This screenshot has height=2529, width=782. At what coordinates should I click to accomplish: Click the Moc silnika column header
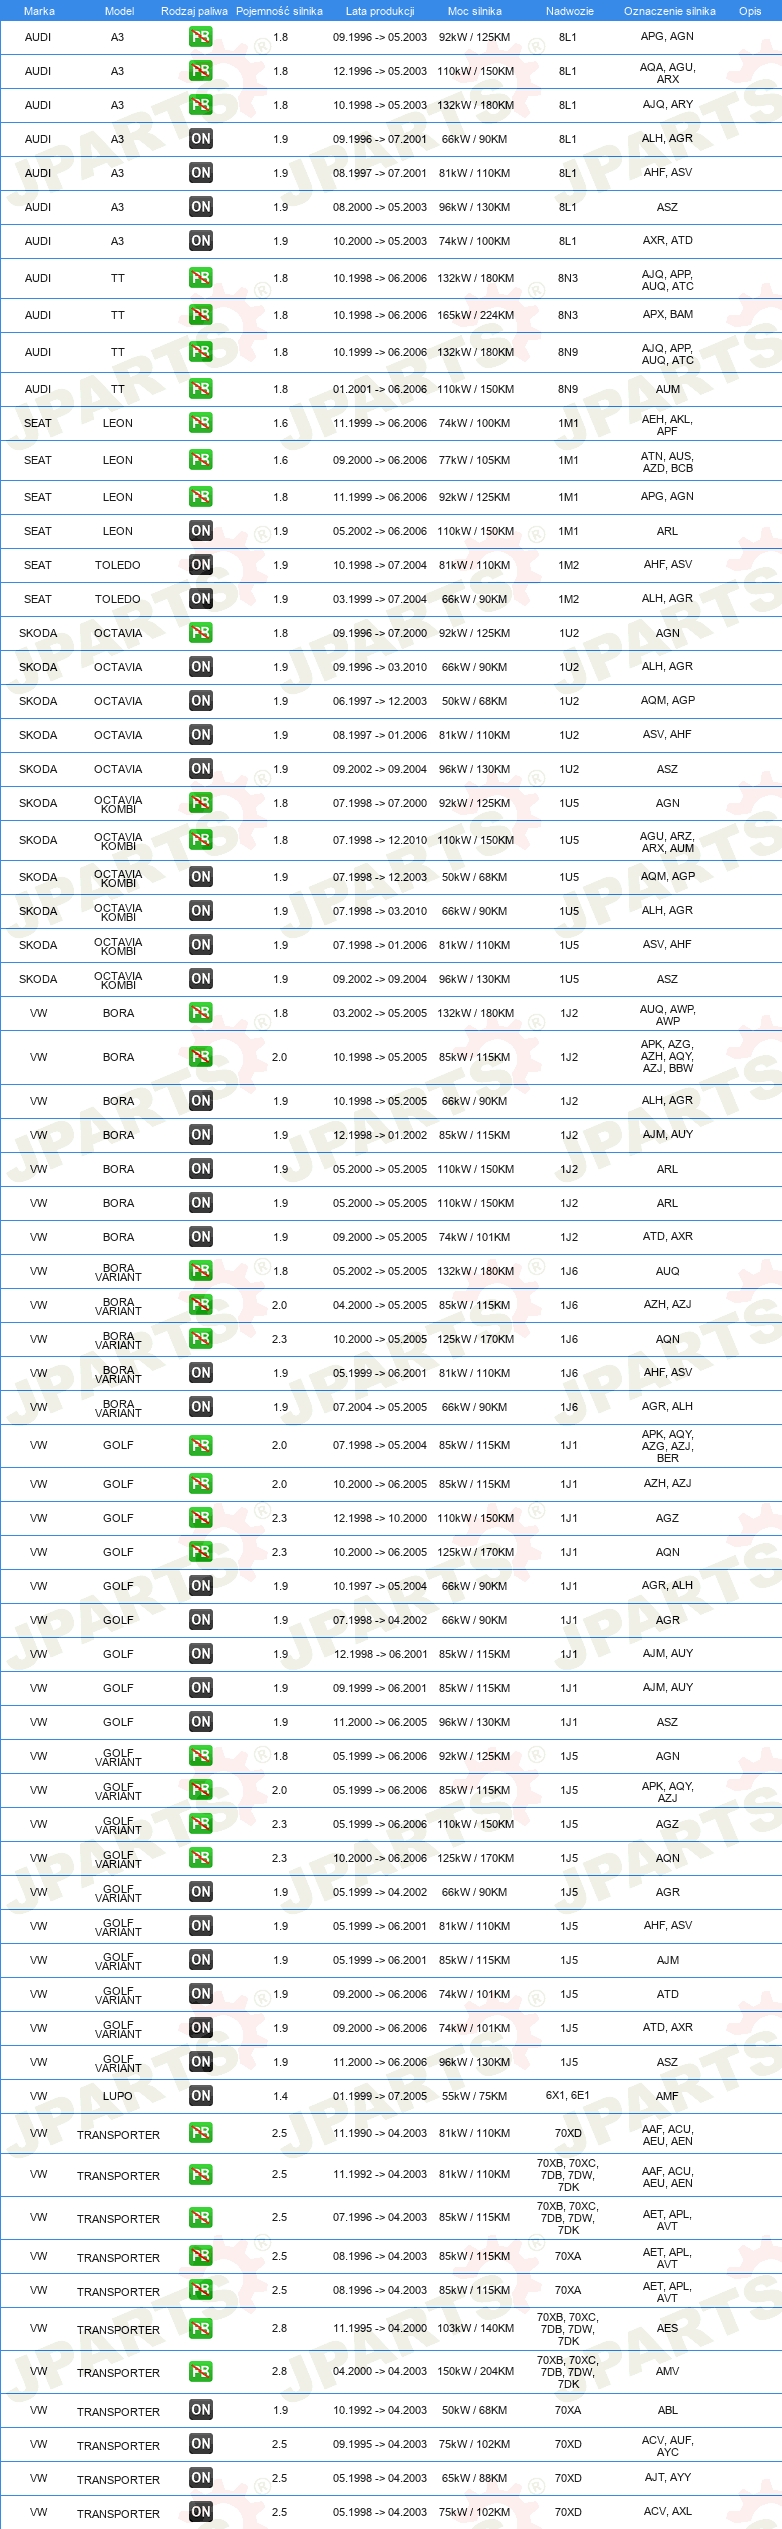point(475,11)
